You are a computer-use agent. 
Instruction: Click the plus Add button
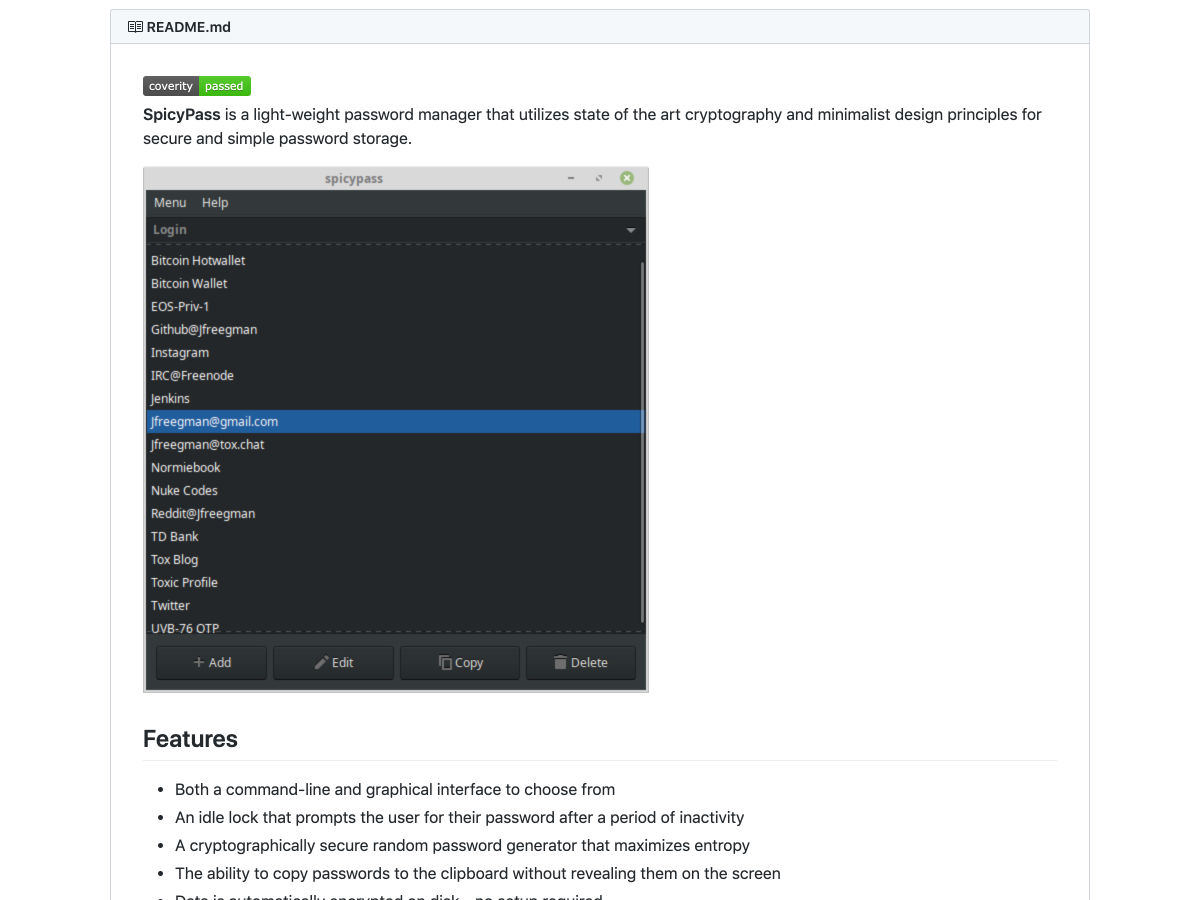211,662
